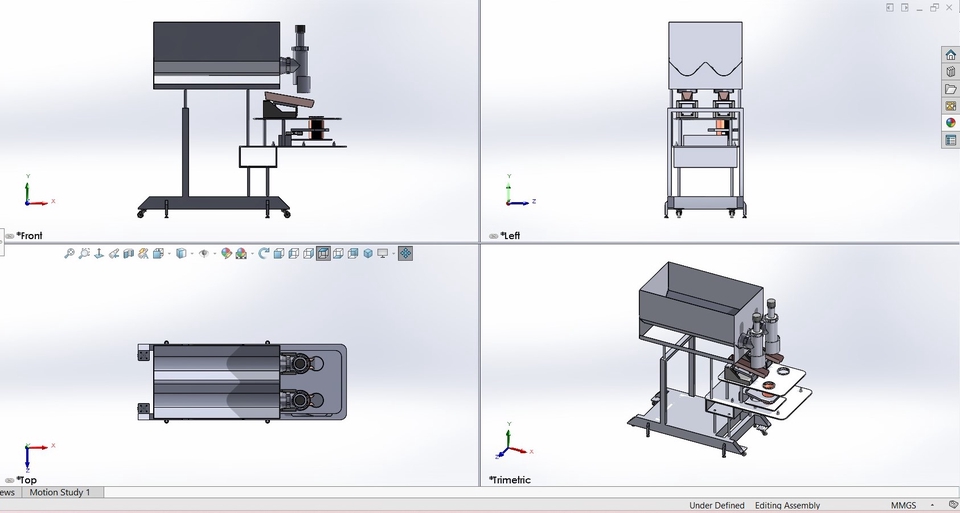Select the assembly model in the Trimetric view
Viewport: 960px width, 513px height.
click(x=719, y=361)
